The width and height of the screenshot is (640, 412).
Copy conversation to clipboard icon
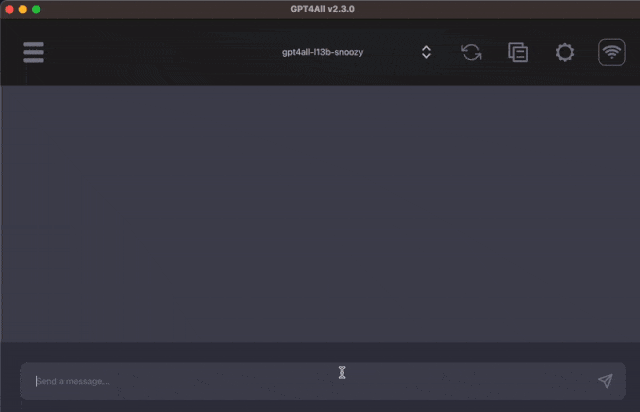518,52
